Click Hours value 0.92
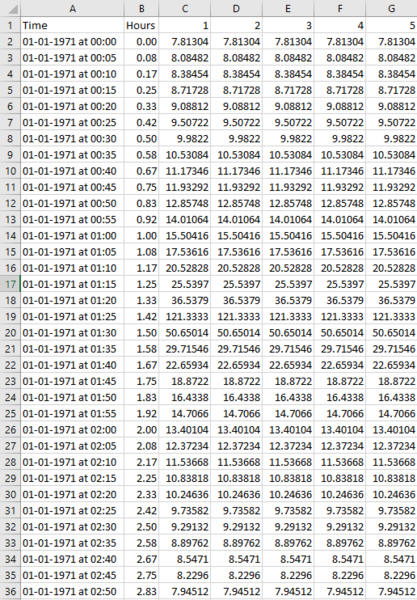 [141, 220]
